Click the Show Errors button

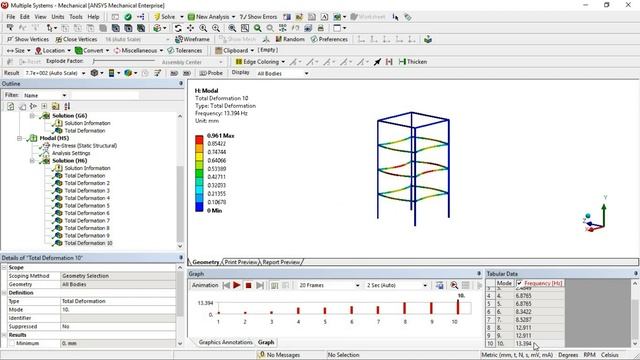(x=258, y=17)
